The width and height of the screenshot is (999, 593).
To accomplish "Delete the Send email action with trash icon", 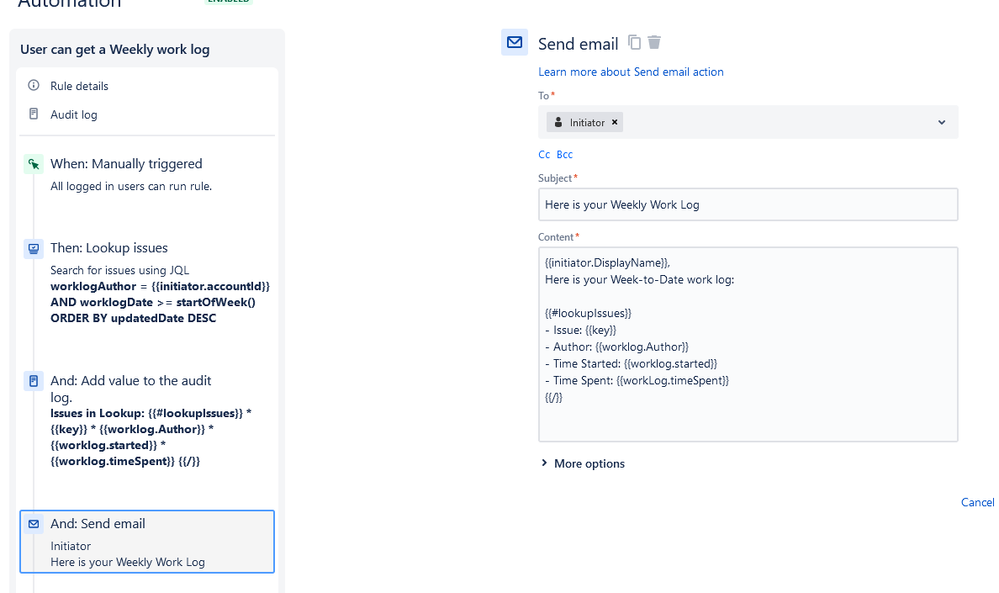I will pyautogui.click(x=655, y=43).
